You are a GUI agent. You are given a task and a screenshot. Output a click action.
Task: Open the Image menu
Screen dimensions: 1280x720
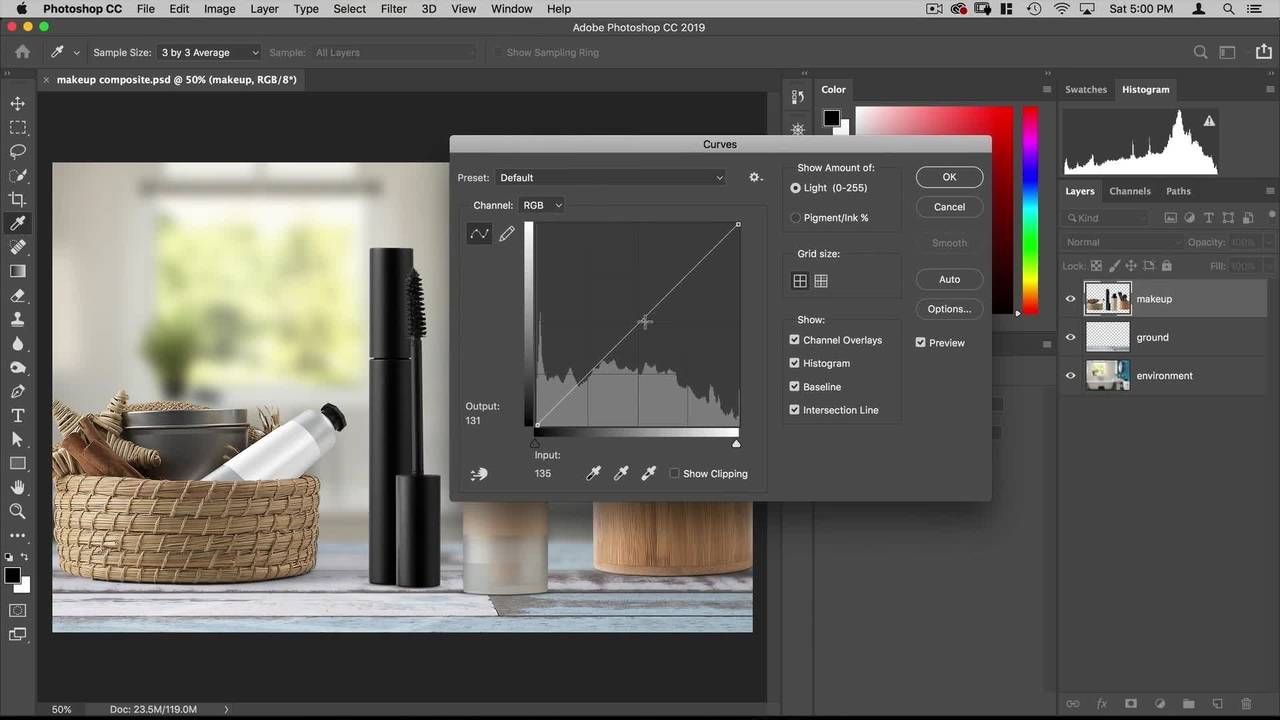click(219, 9)
